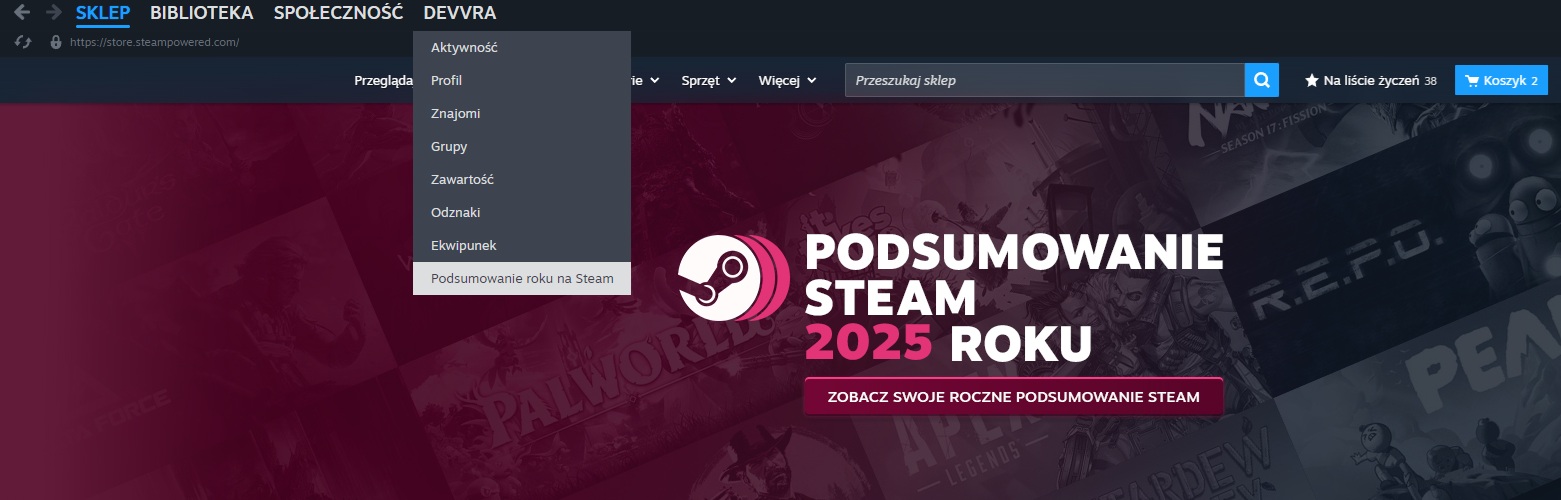The width and height of the screenshot is (1561, 500).
Task: Switch to the BIBLIOTEKA tab
Action: pos(201,13)
